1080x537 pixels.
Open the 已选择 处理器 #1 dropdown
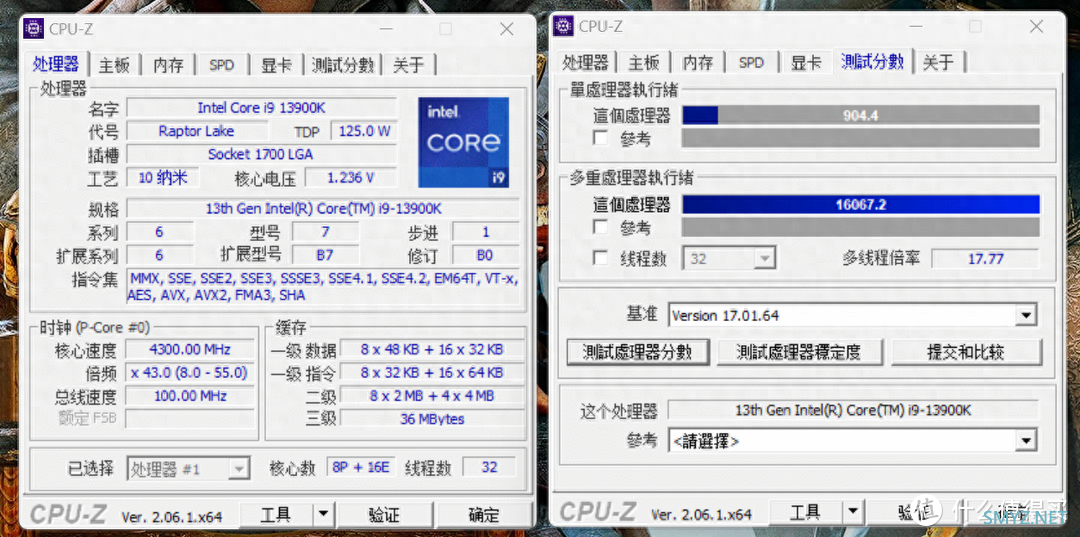188,469
